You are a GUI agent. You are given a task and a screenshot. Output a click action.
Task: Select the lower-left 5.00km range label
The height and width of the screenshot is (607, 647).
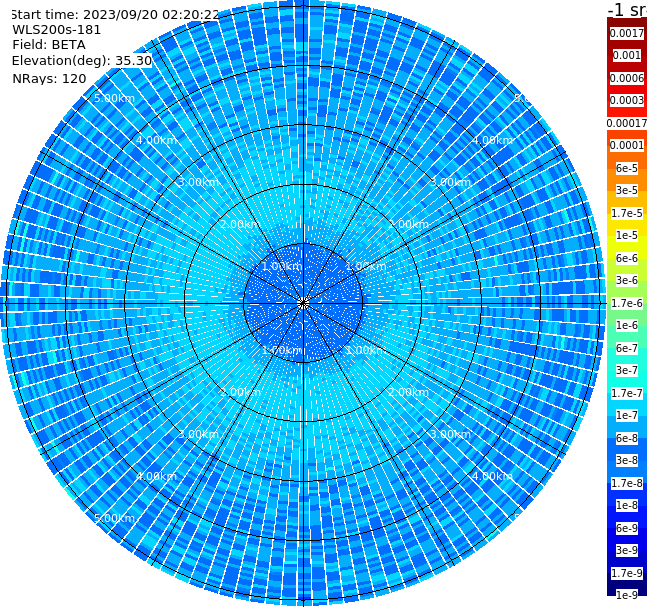coord(114,518)
